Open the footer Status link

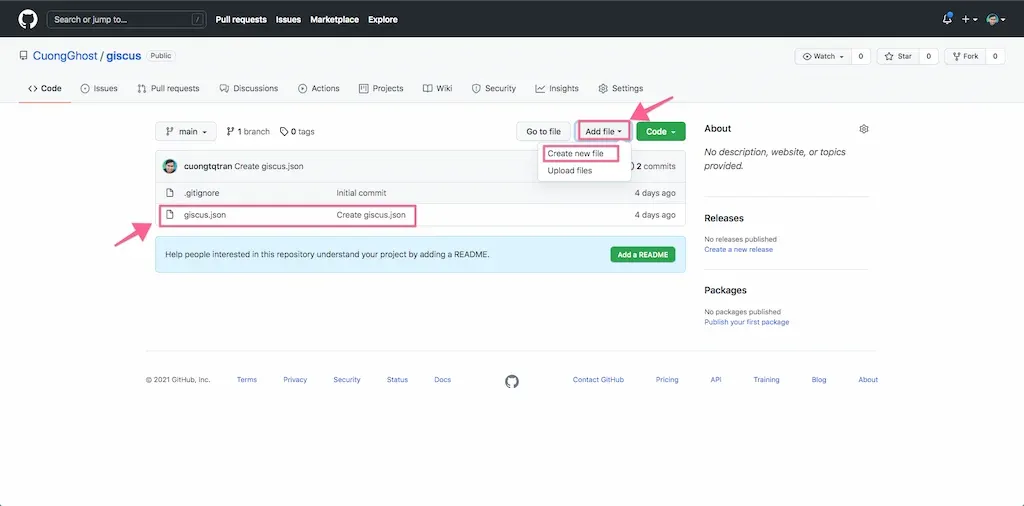397,380
